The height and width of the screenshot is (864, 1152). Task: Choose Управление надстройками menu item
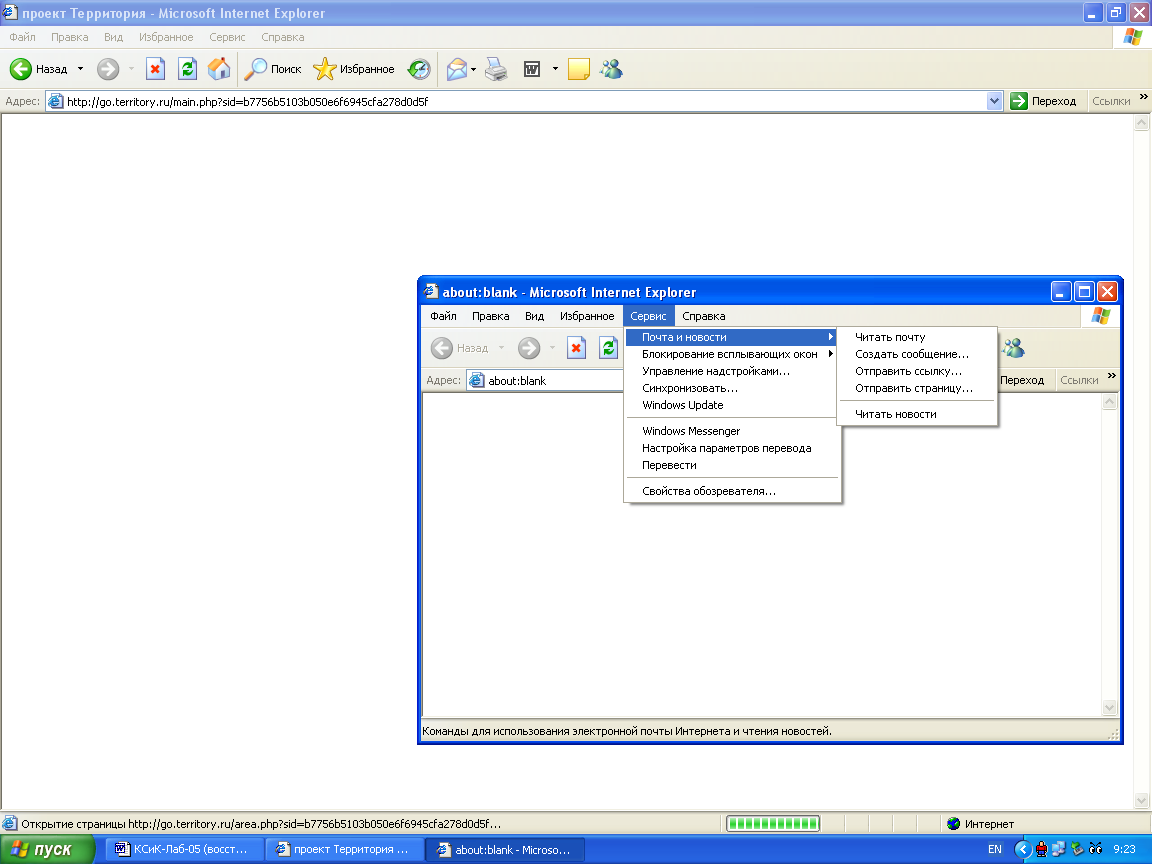tap(732, 371)
